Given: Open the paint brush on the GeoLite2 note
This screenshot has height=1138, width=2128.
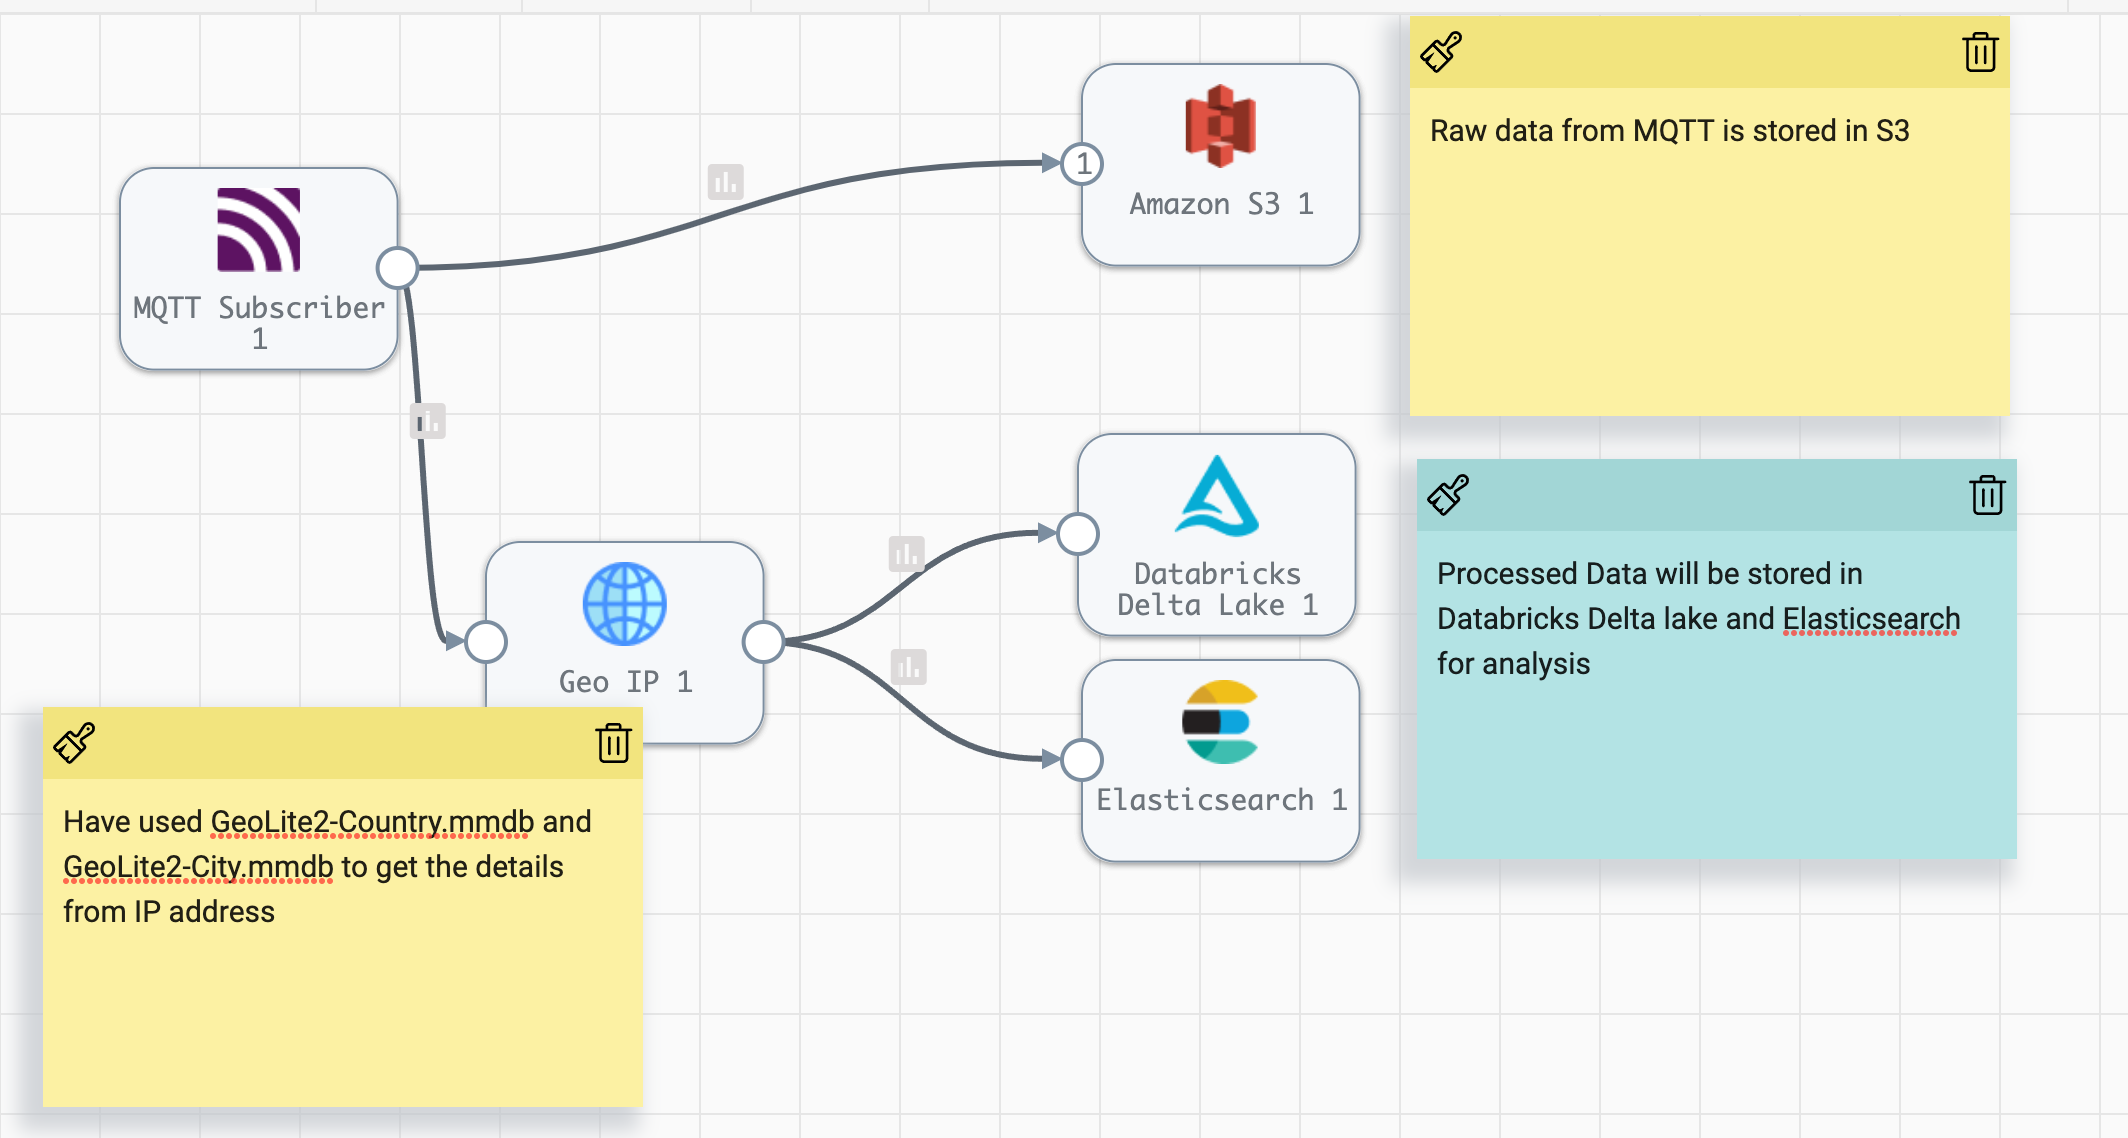Looking at the screenshot, I should (74, 743).
